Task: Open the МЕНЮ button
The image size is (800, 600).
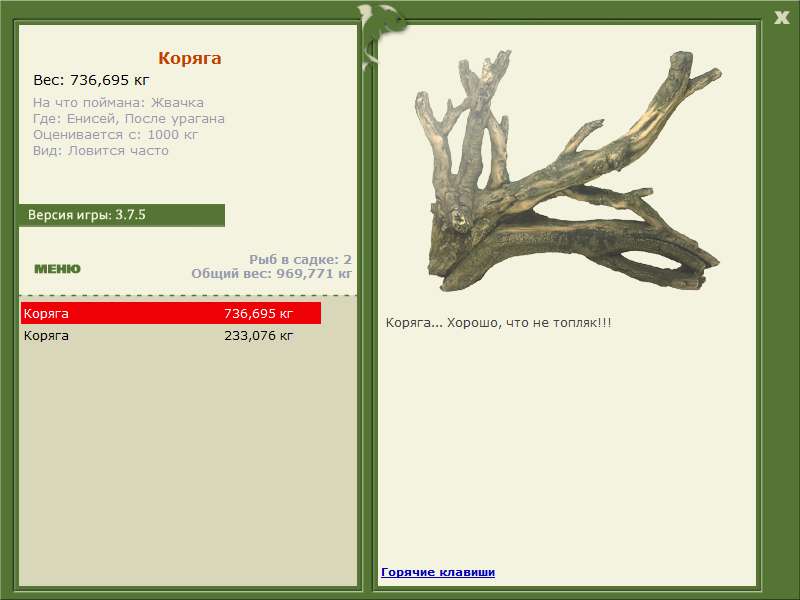Action: (57, 269)
